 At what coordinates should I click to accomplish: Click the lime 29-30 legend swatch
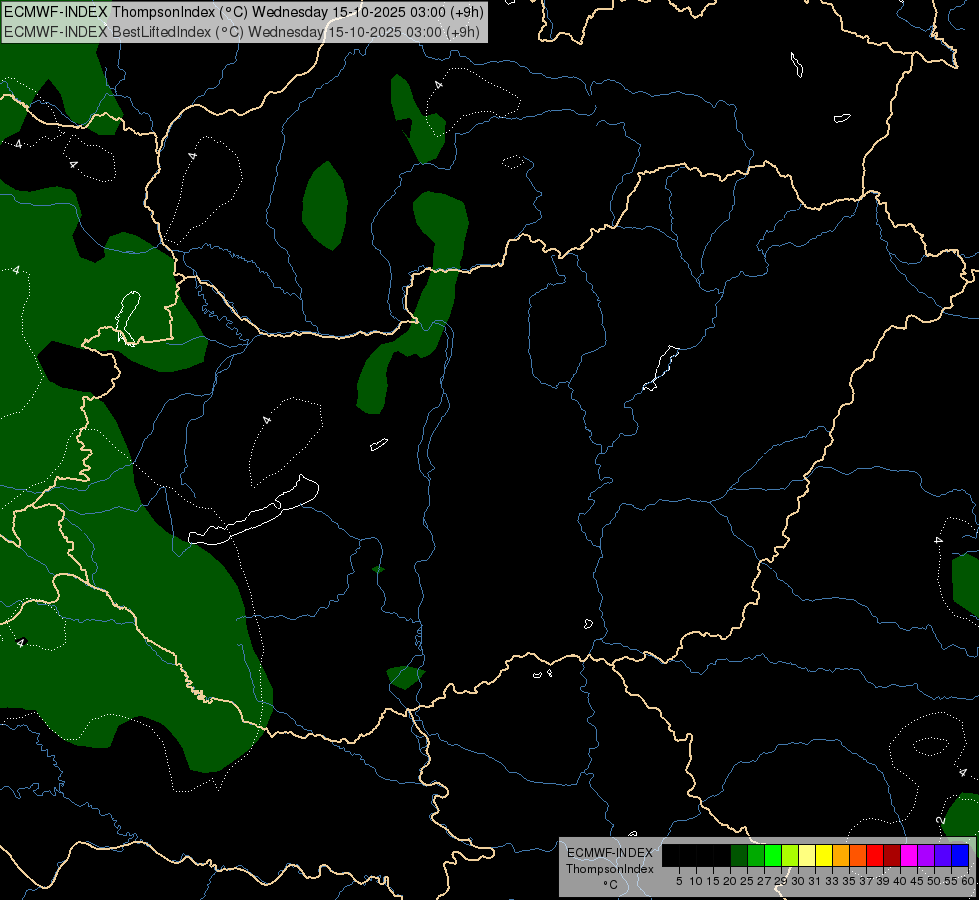pyautogui.click(x=790, y=855)
